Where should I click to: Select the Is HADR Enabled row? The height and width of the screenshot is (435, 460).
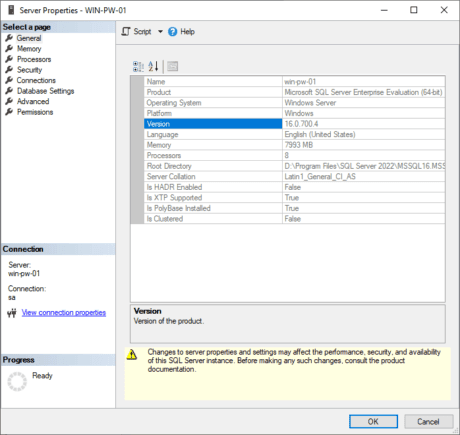(295, 187)
